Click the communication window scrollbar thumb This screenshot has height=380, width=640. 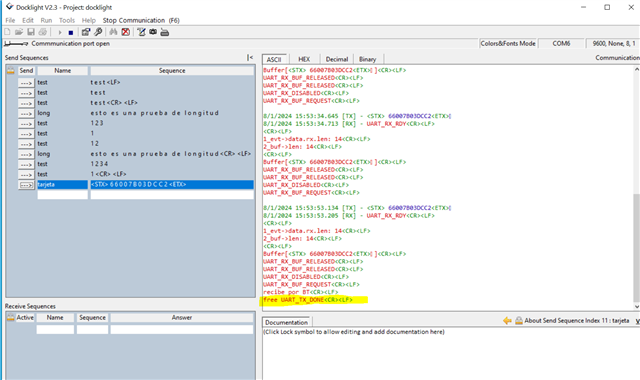pyautogui.click(x=636, y=248)
